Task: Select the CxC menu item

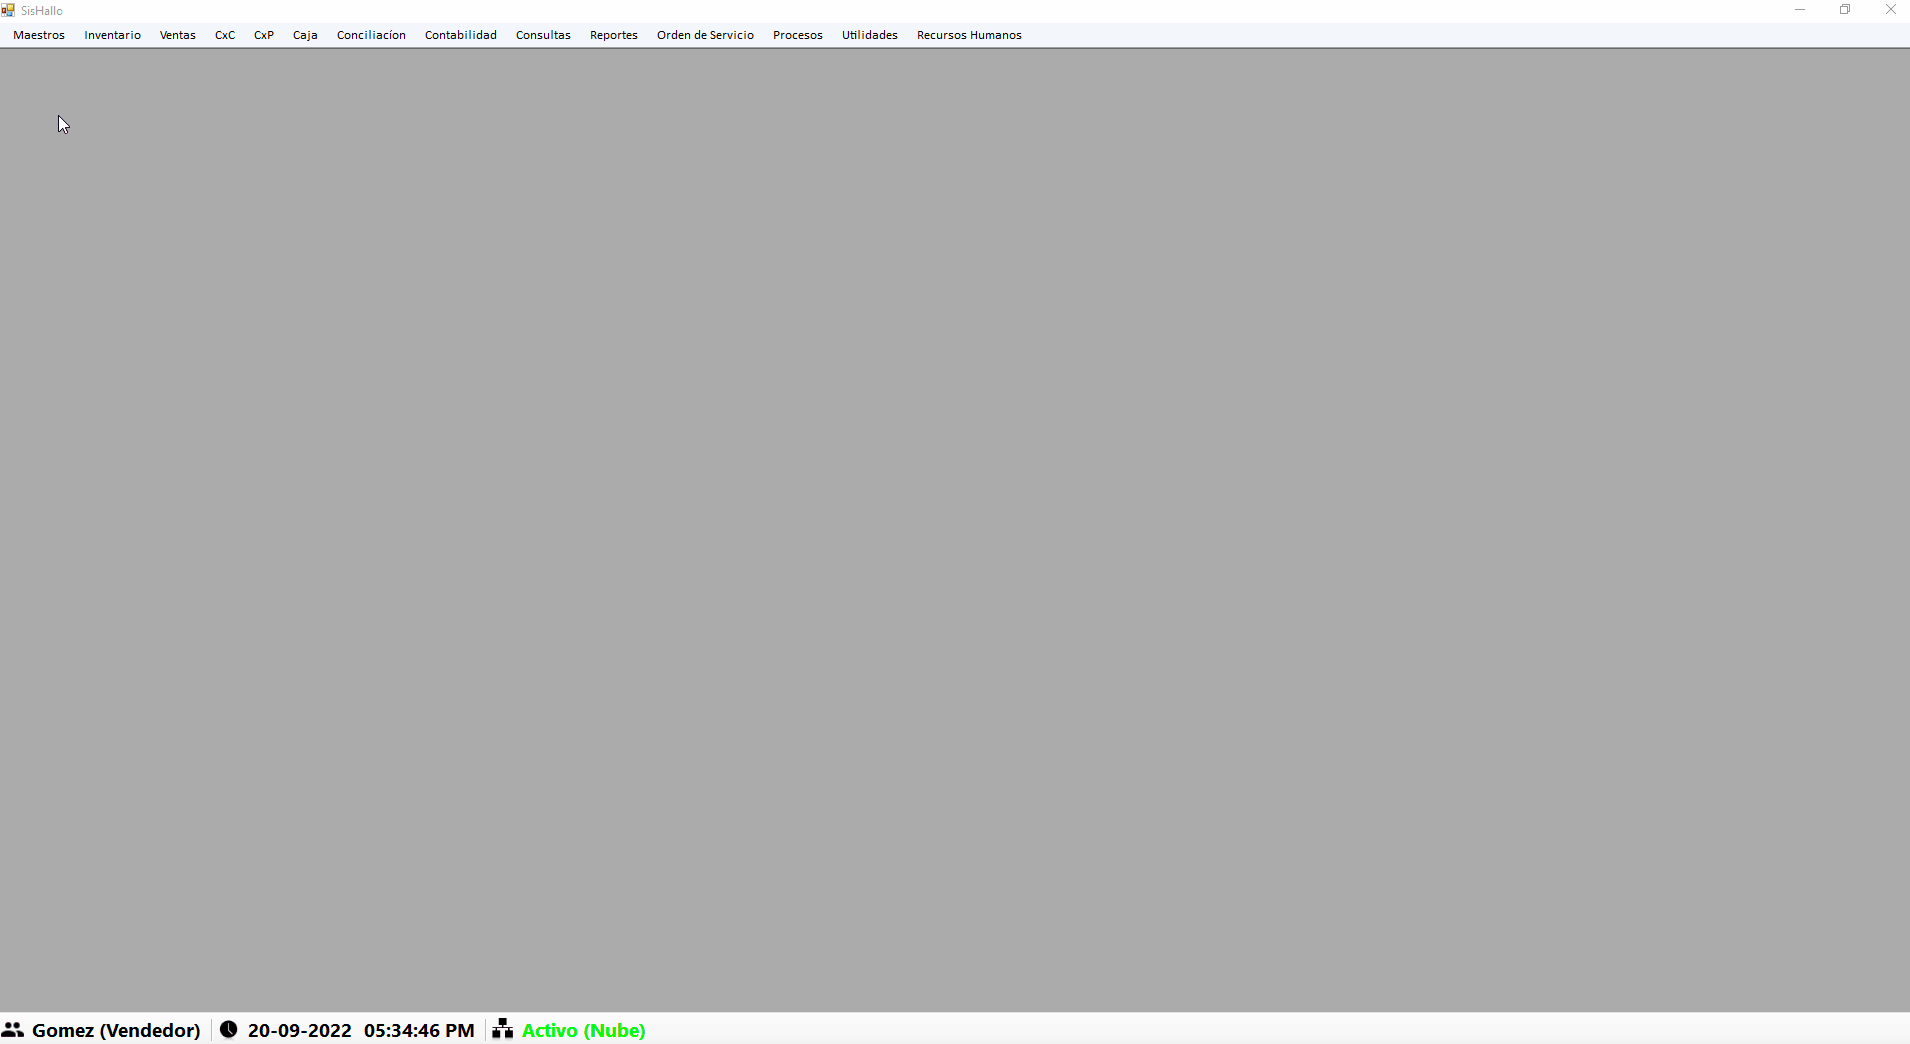Action: click(225, 35)
